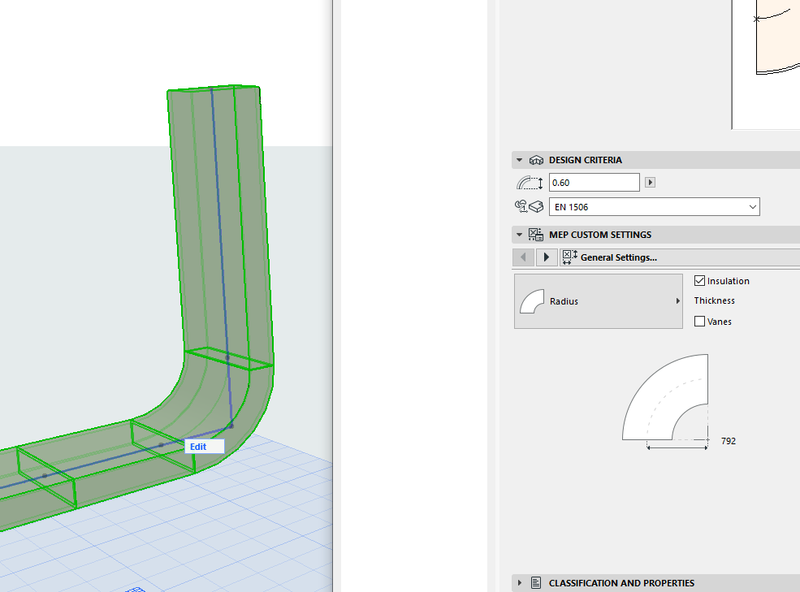Disable the Insulation checkbox
800x592 pixels.
point(700,281)
